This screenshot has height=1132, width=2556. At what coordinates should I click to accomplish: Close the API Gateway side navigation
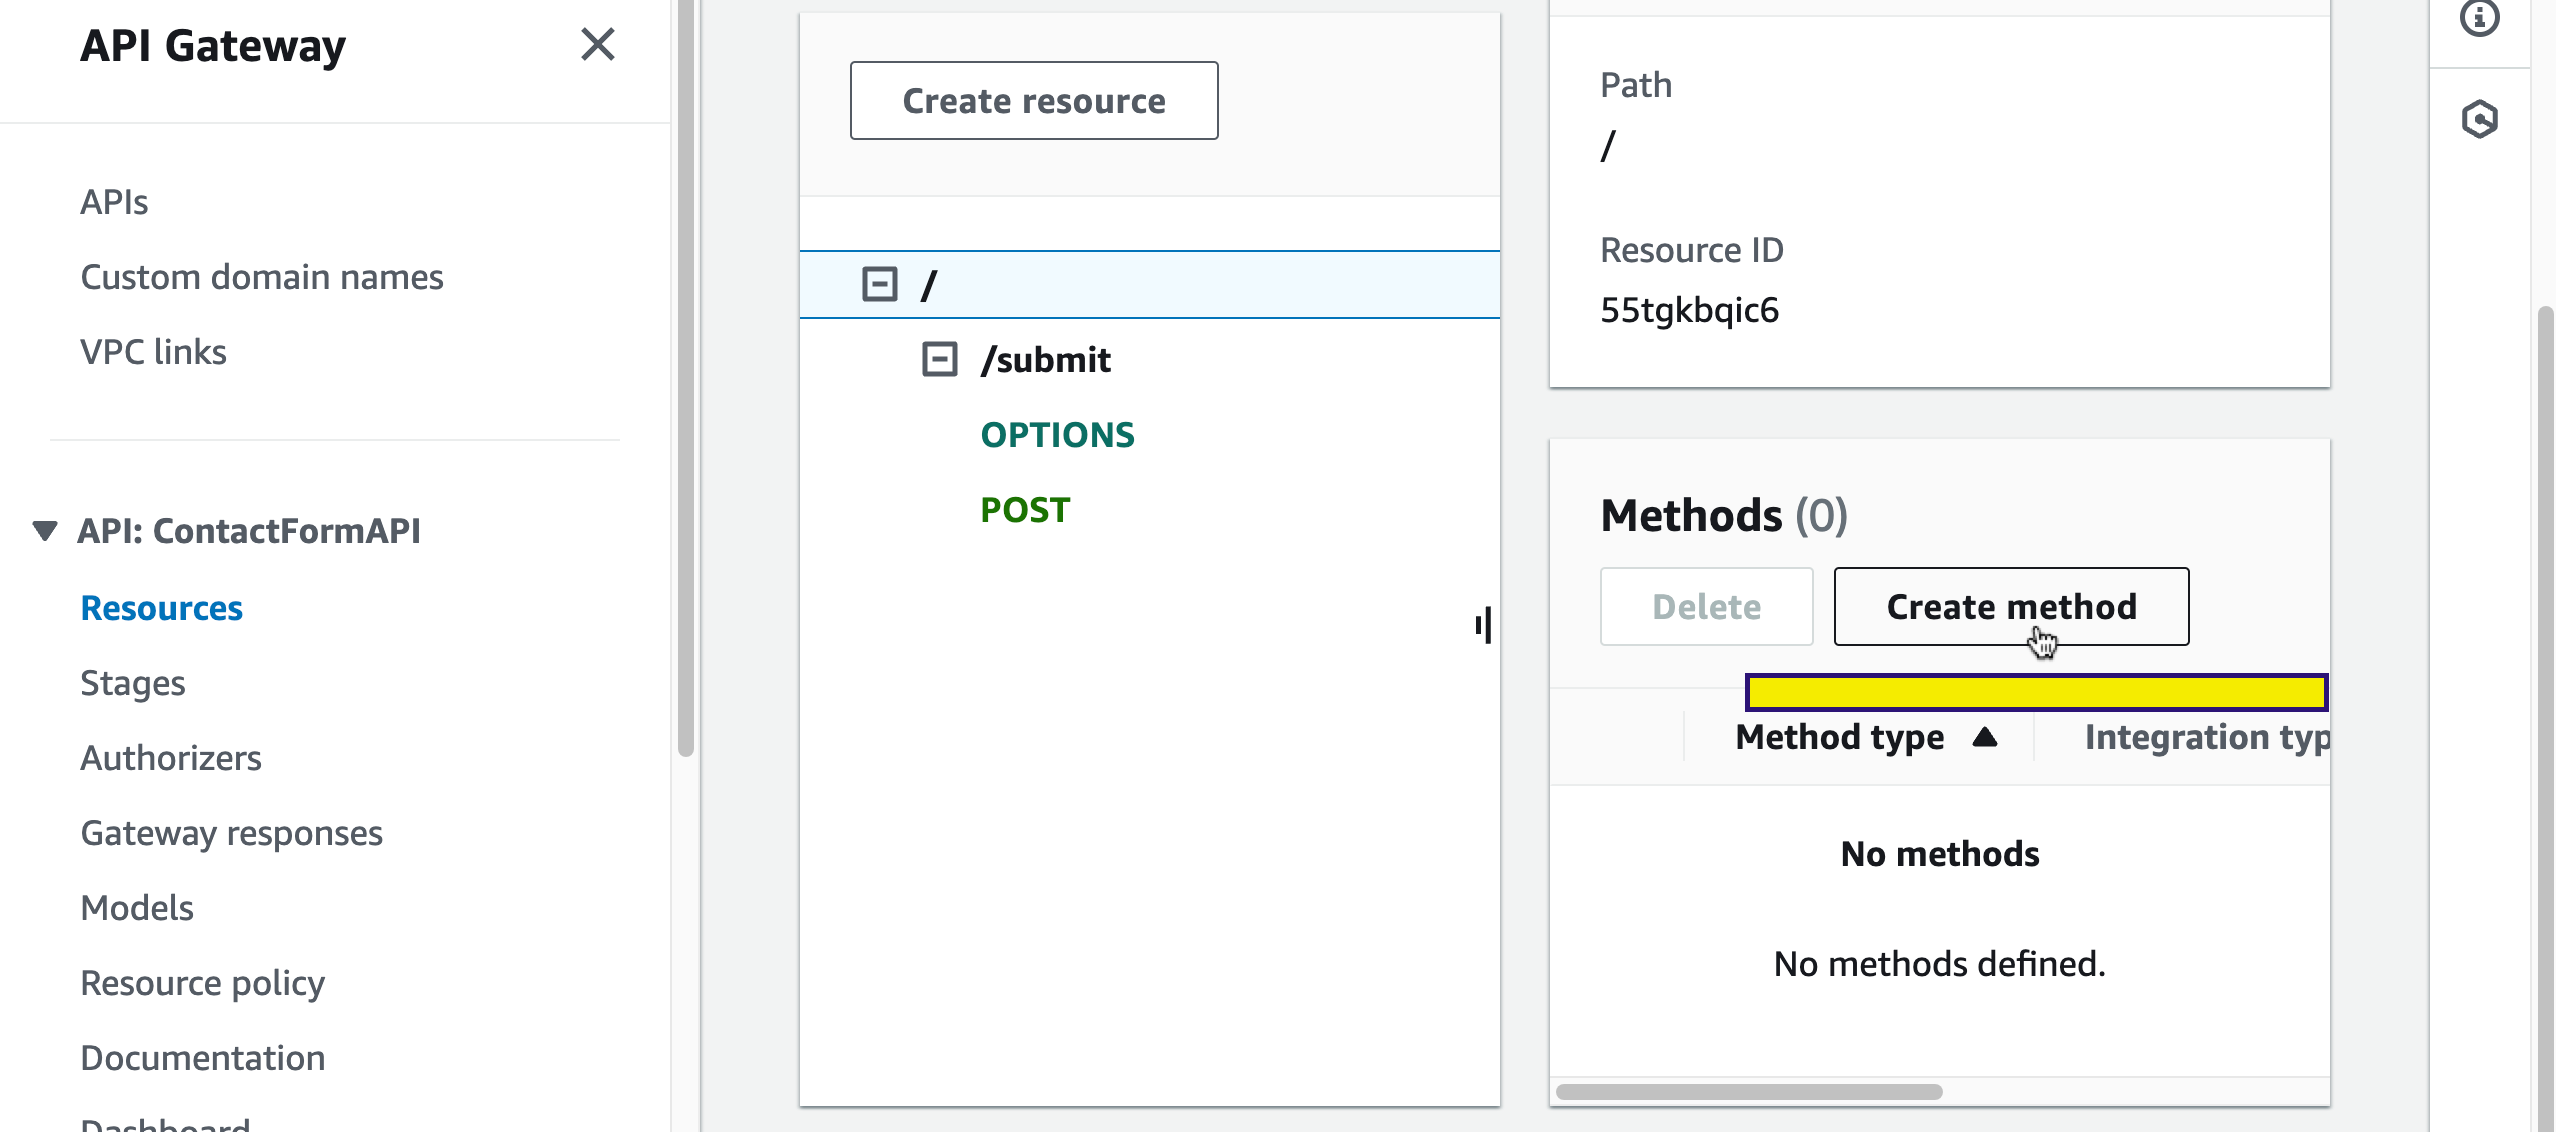click(x=597, y=45)
